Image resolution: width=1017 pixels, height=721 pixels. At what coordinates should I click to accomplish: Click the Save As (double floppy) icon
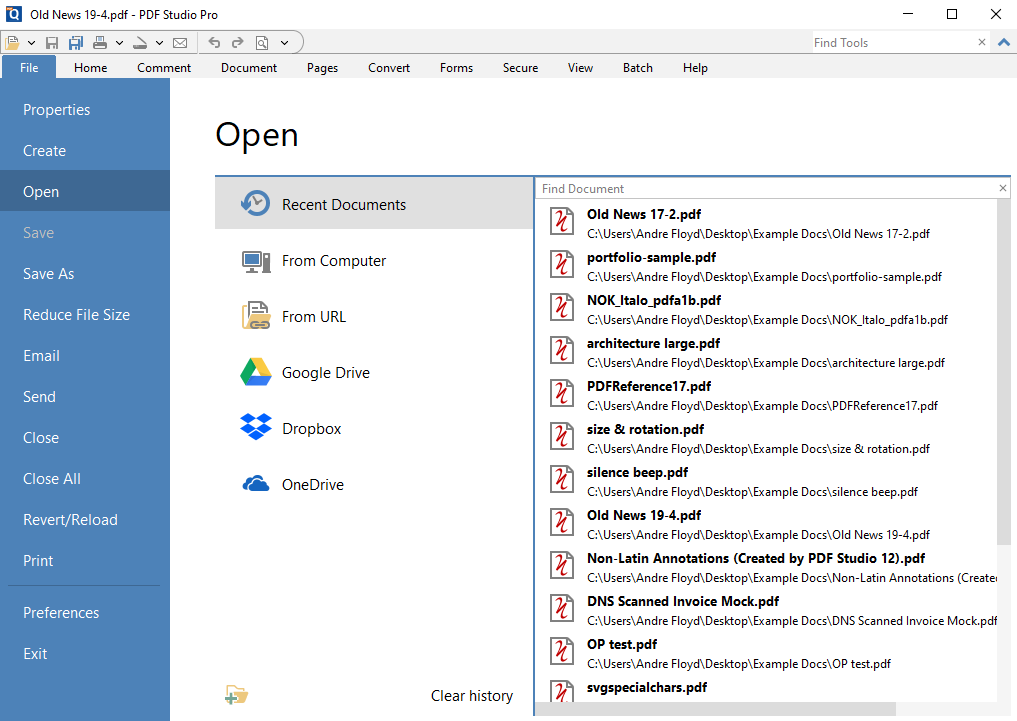pyautogui.click(x=76, y=43)
